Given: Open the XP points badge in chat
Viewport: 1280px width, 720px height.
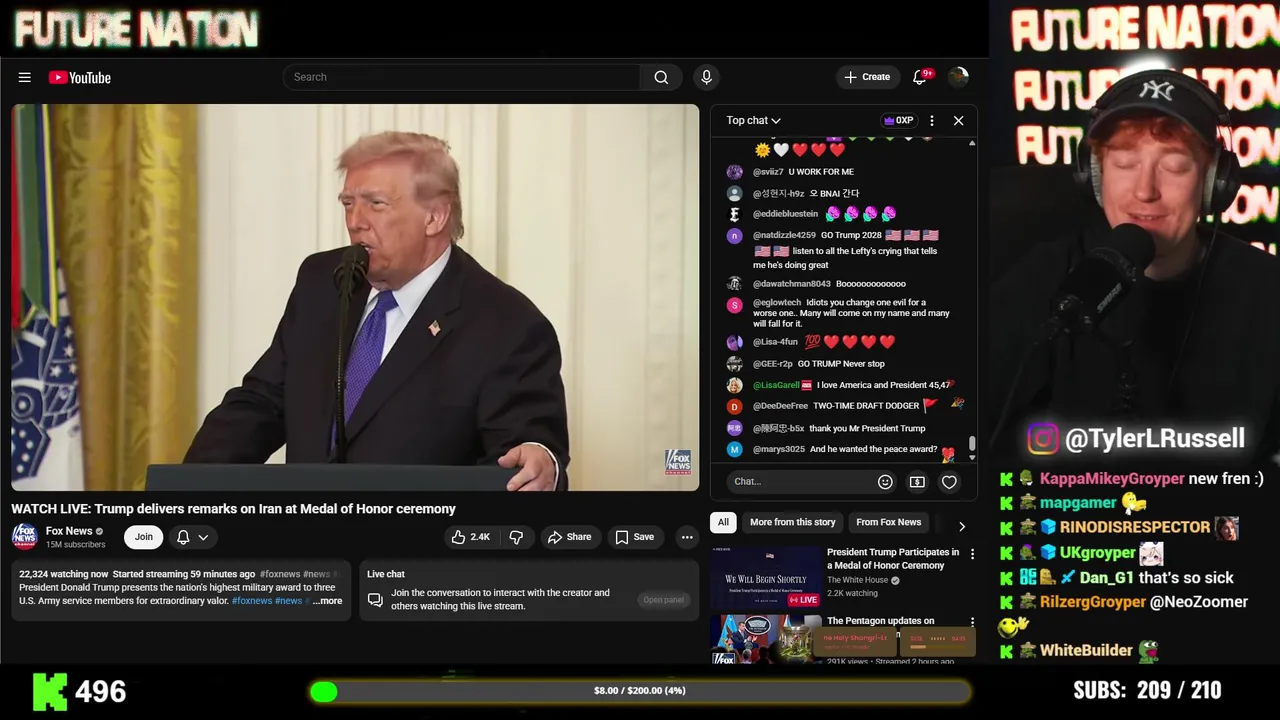Looking at the screenshot, I should click(x=898, y=120).
